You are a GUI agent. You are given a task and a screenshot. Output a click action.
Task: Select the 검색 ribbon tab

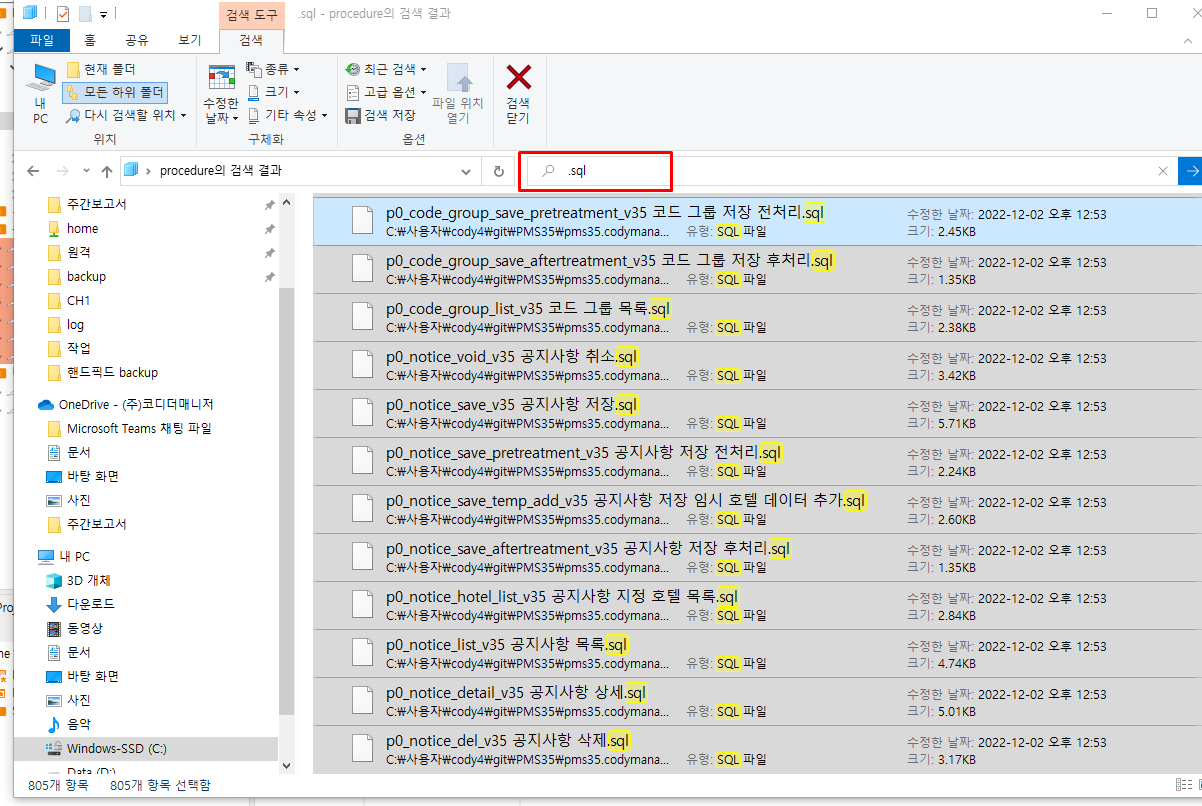click(250, 40)
